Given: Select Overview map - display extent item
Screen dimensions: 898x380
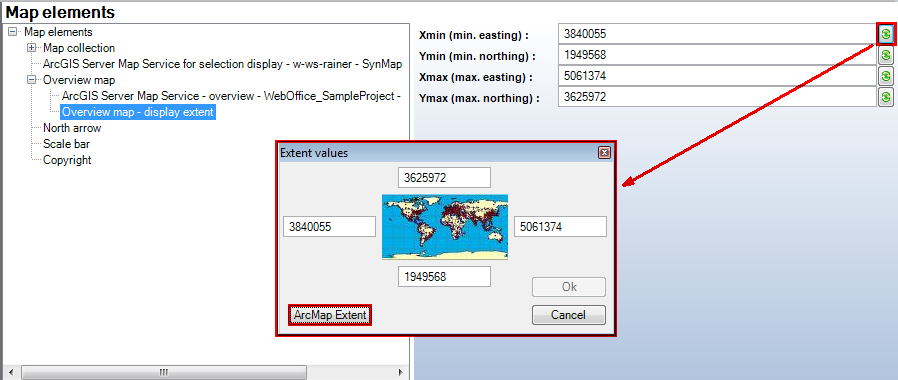Looking at the screenshot, I should [x=138, y=112].
